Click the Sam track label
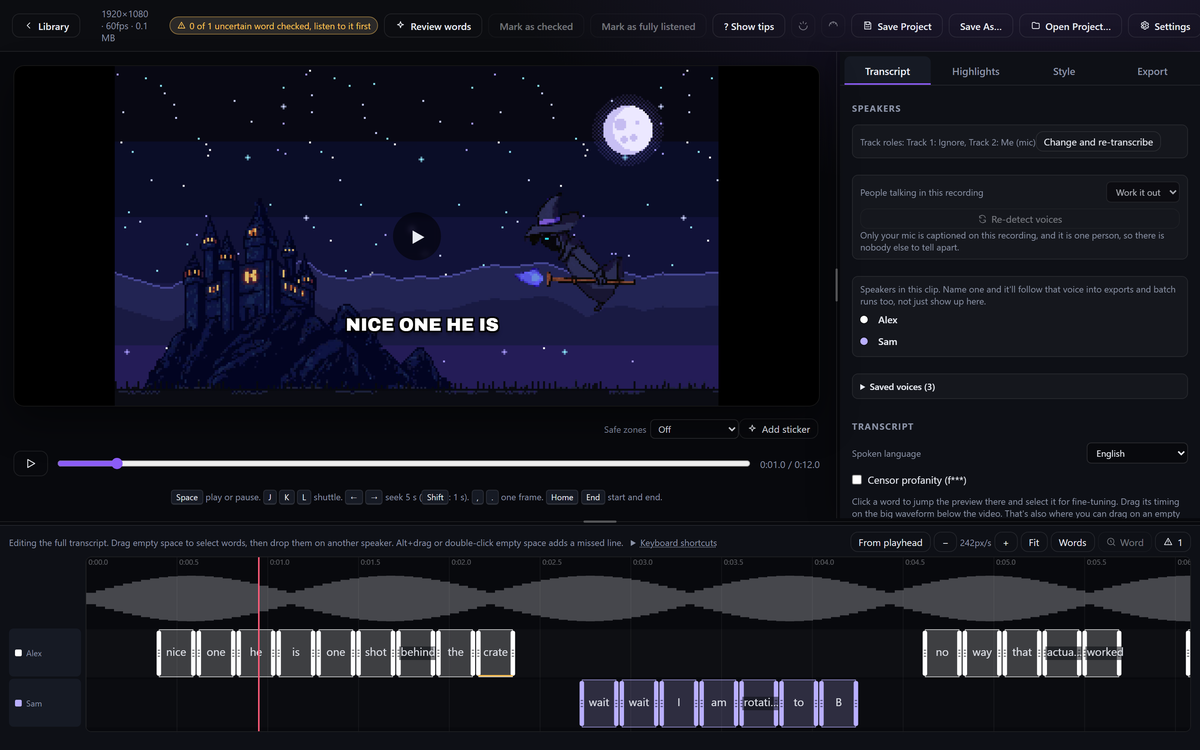 pos(45,704)
